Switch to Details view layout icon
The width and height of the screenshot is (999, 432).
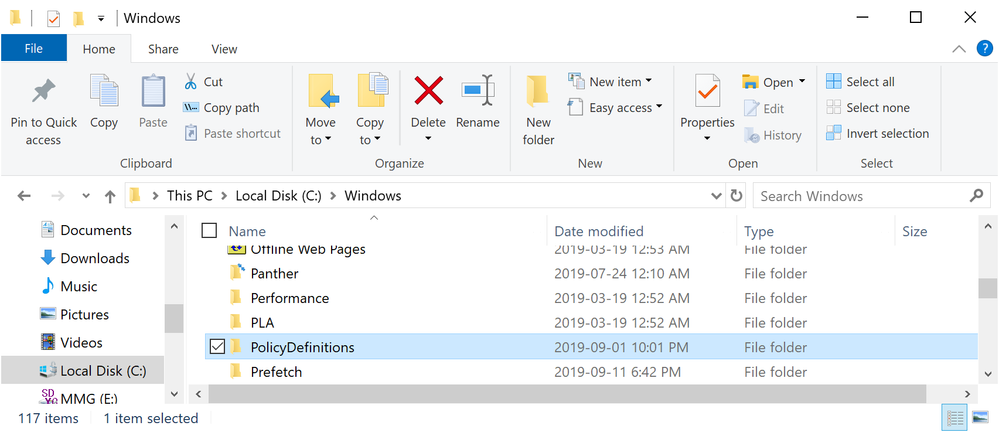tap(955, 418)
